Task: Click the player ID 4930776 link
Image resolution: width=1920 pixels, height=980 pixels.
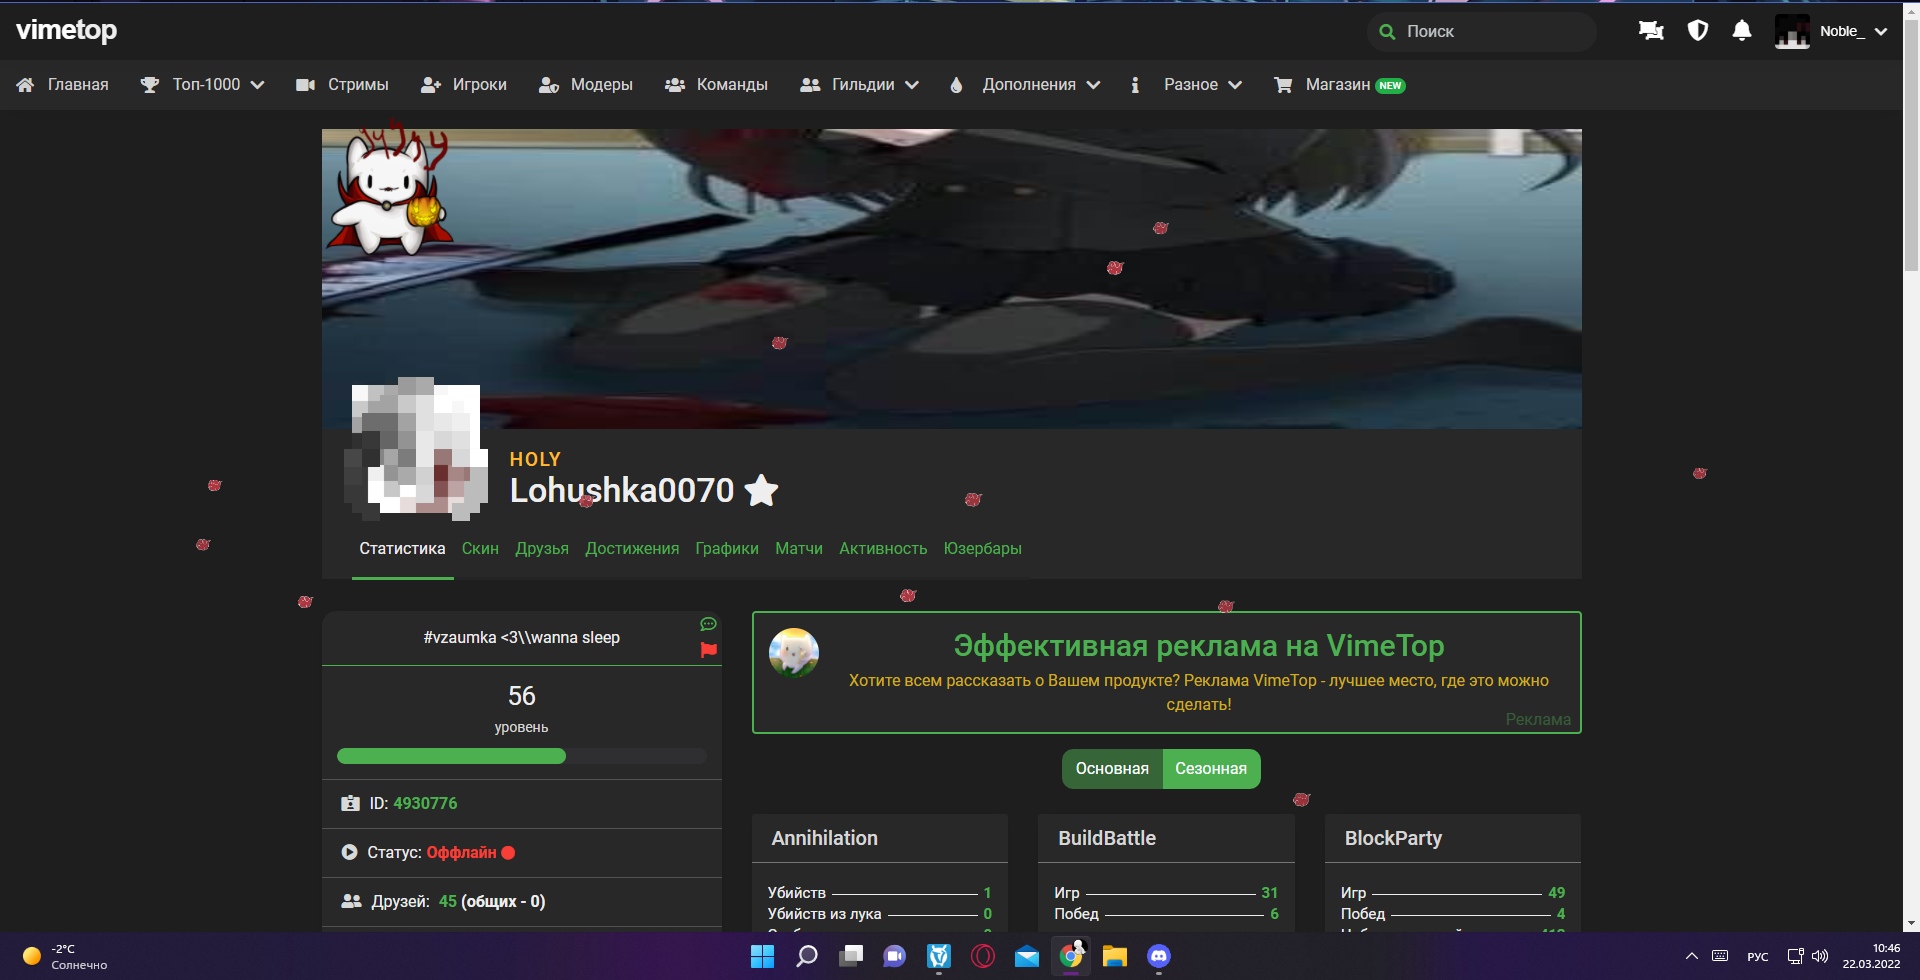Action: pyautogui.click(x=425, y=804)
